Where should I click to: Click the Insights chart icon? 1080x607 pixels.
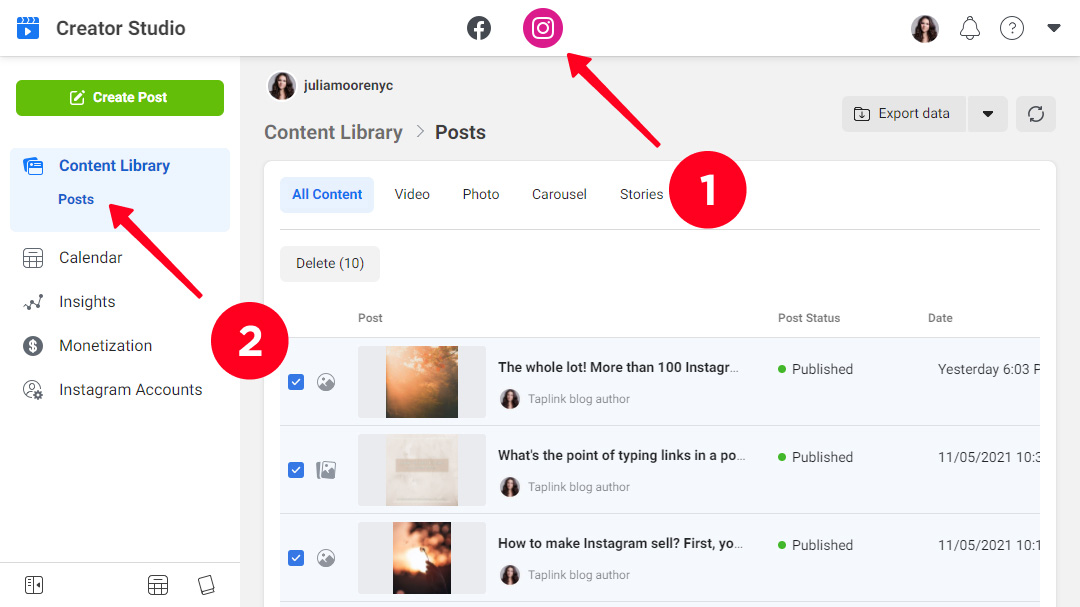click(x=33, y=302)
